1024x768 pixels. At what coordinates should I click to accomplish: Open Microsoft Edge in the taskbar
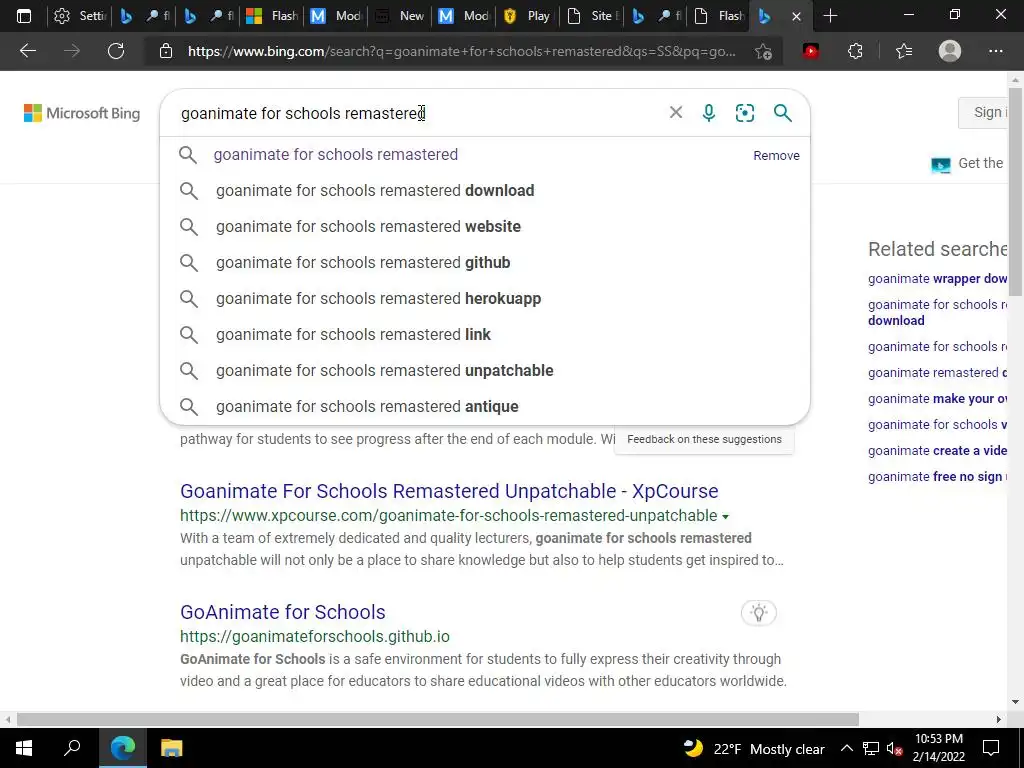[x=123, y=748]
